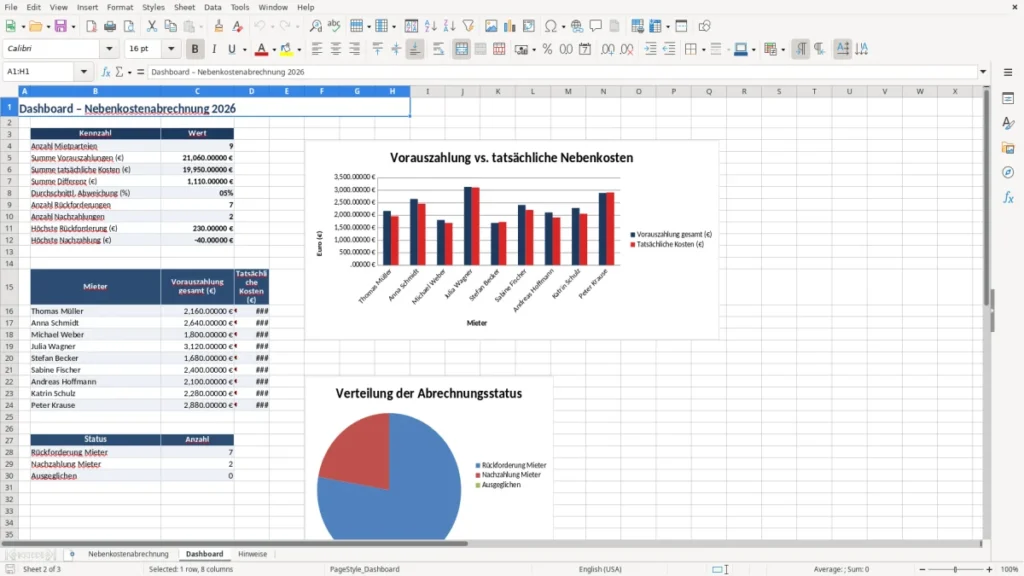Viewport: 1024px width, 576px height.
Task: Click the Cut scissors icon
Action: [x=152, y=26]
